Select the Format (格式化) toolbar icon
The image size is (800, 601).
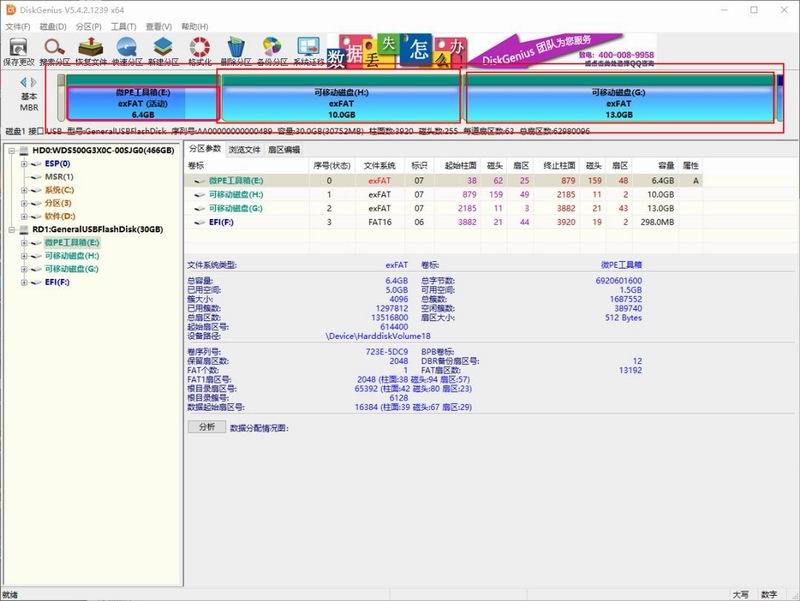[x=199, y=51]
